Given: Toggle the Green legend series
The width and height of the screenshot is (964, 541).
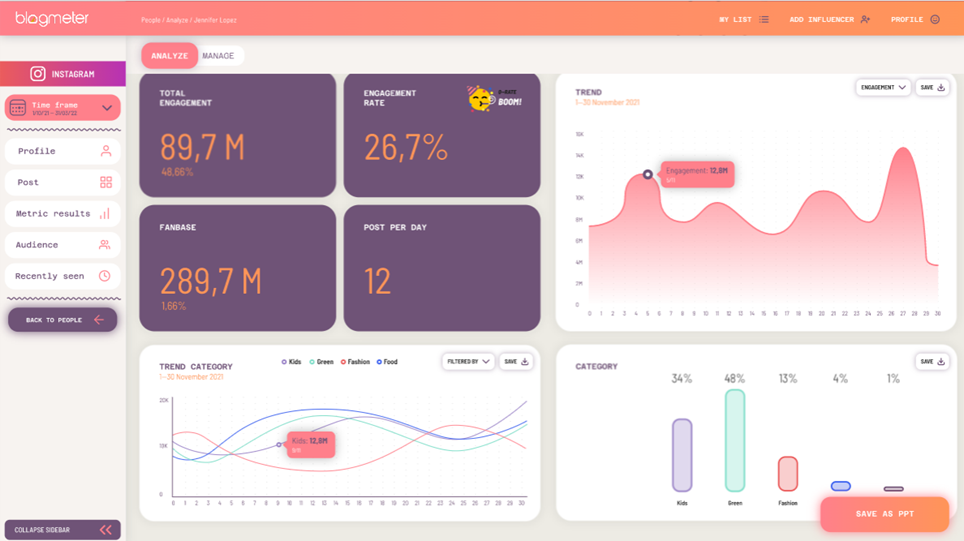Looking at the screenshot, I should tap(322, 362).
